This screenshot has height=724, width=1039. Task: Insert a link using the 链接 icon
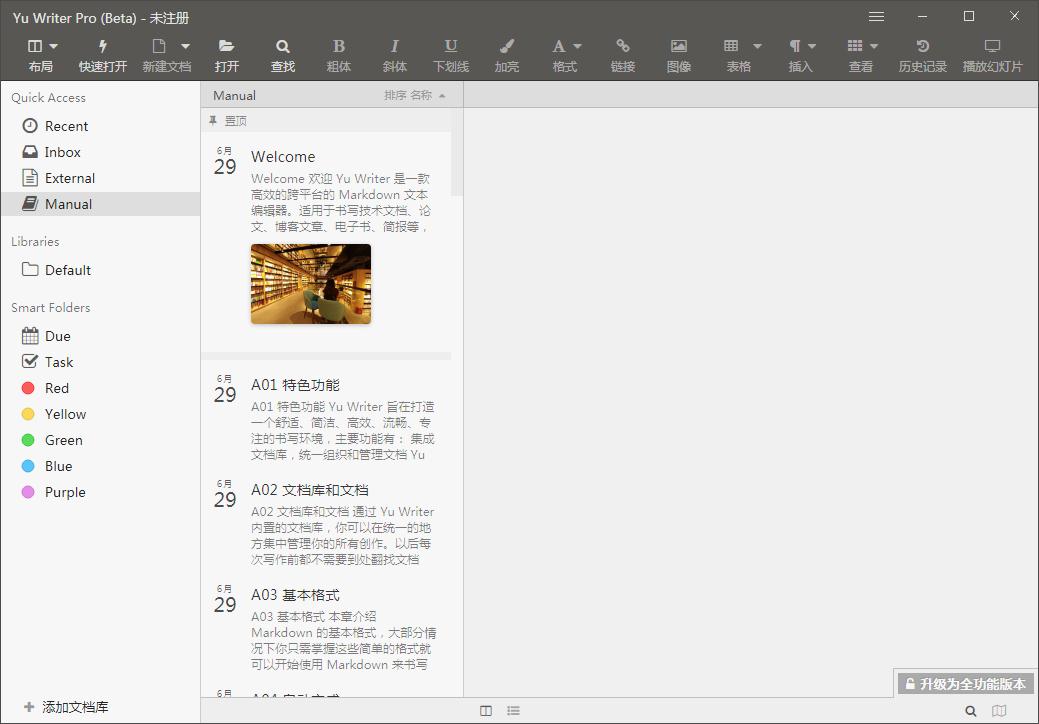point(623,55)
